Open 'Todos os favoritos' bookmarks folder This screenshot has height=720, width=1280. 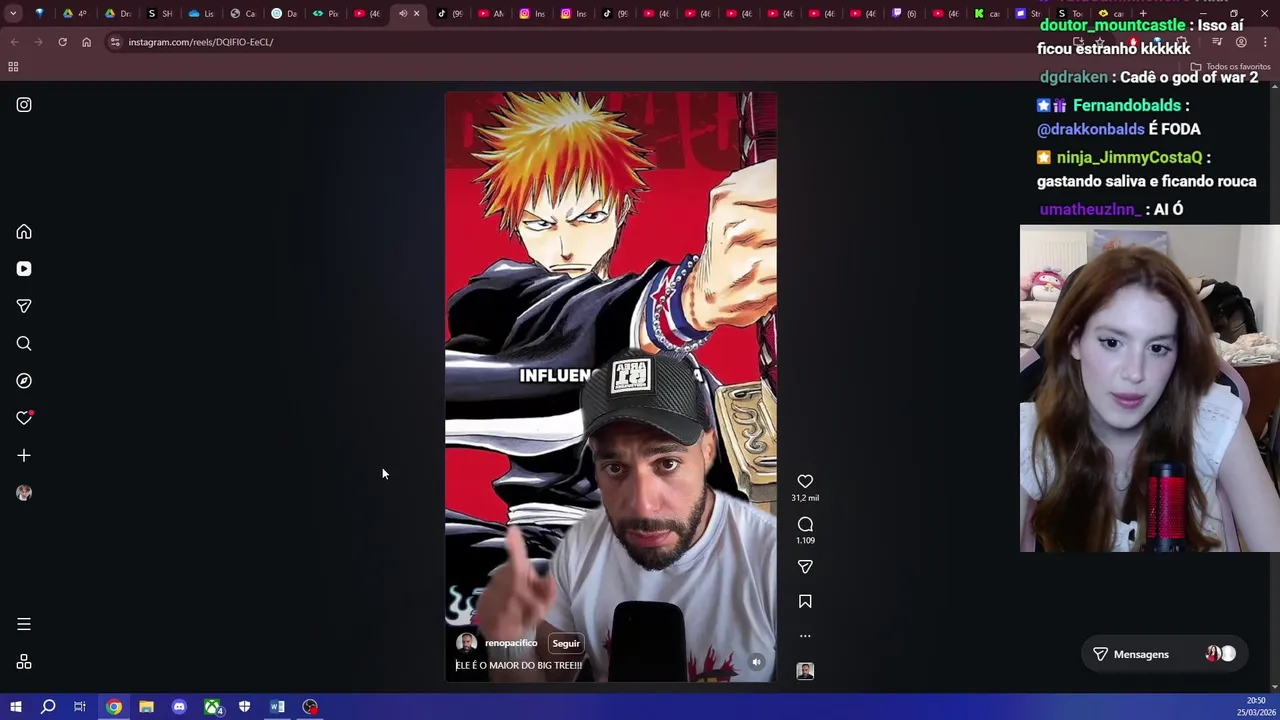(x=1230, y=67)
